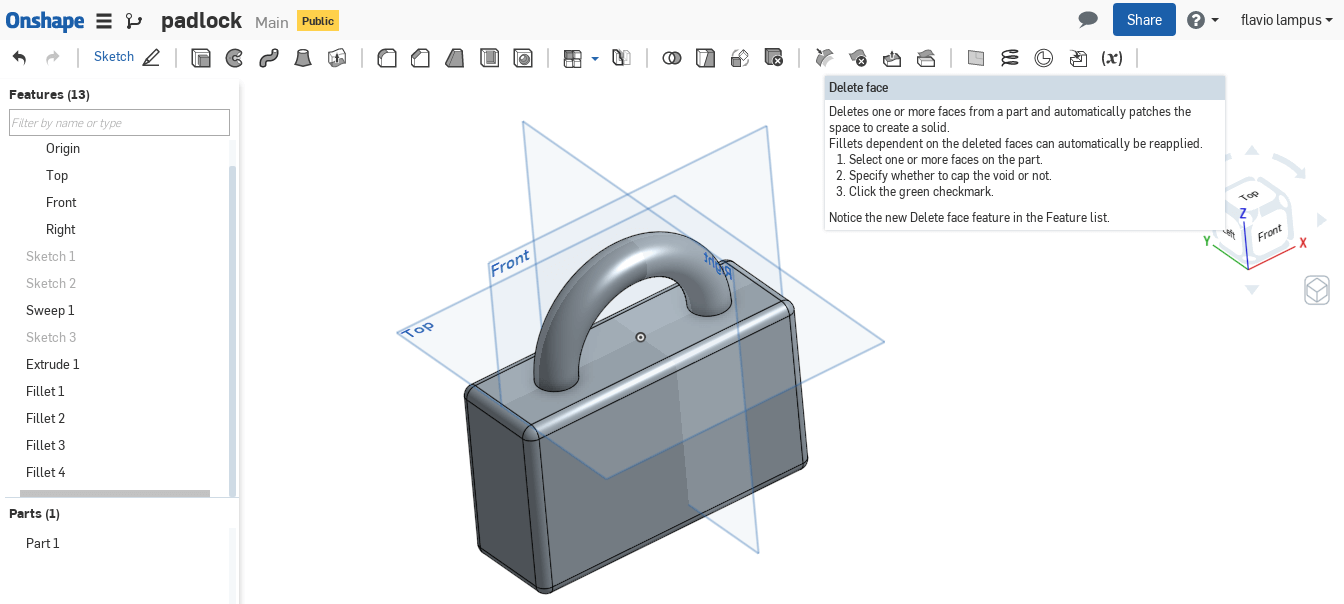Select the Plane tool icon
The width and height of the screenshot is (1344, 604).
(x=976, y=58)
